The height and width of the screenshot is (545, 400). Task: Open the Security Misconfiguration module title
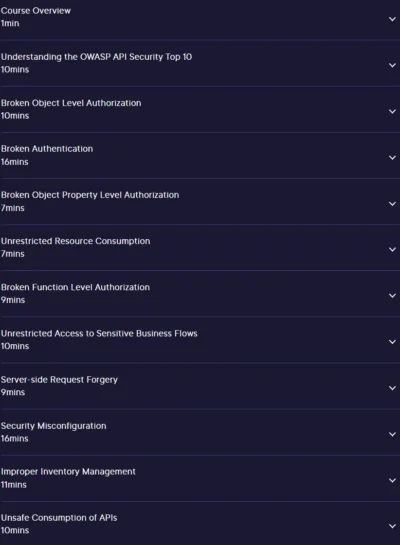pos(54,426)
